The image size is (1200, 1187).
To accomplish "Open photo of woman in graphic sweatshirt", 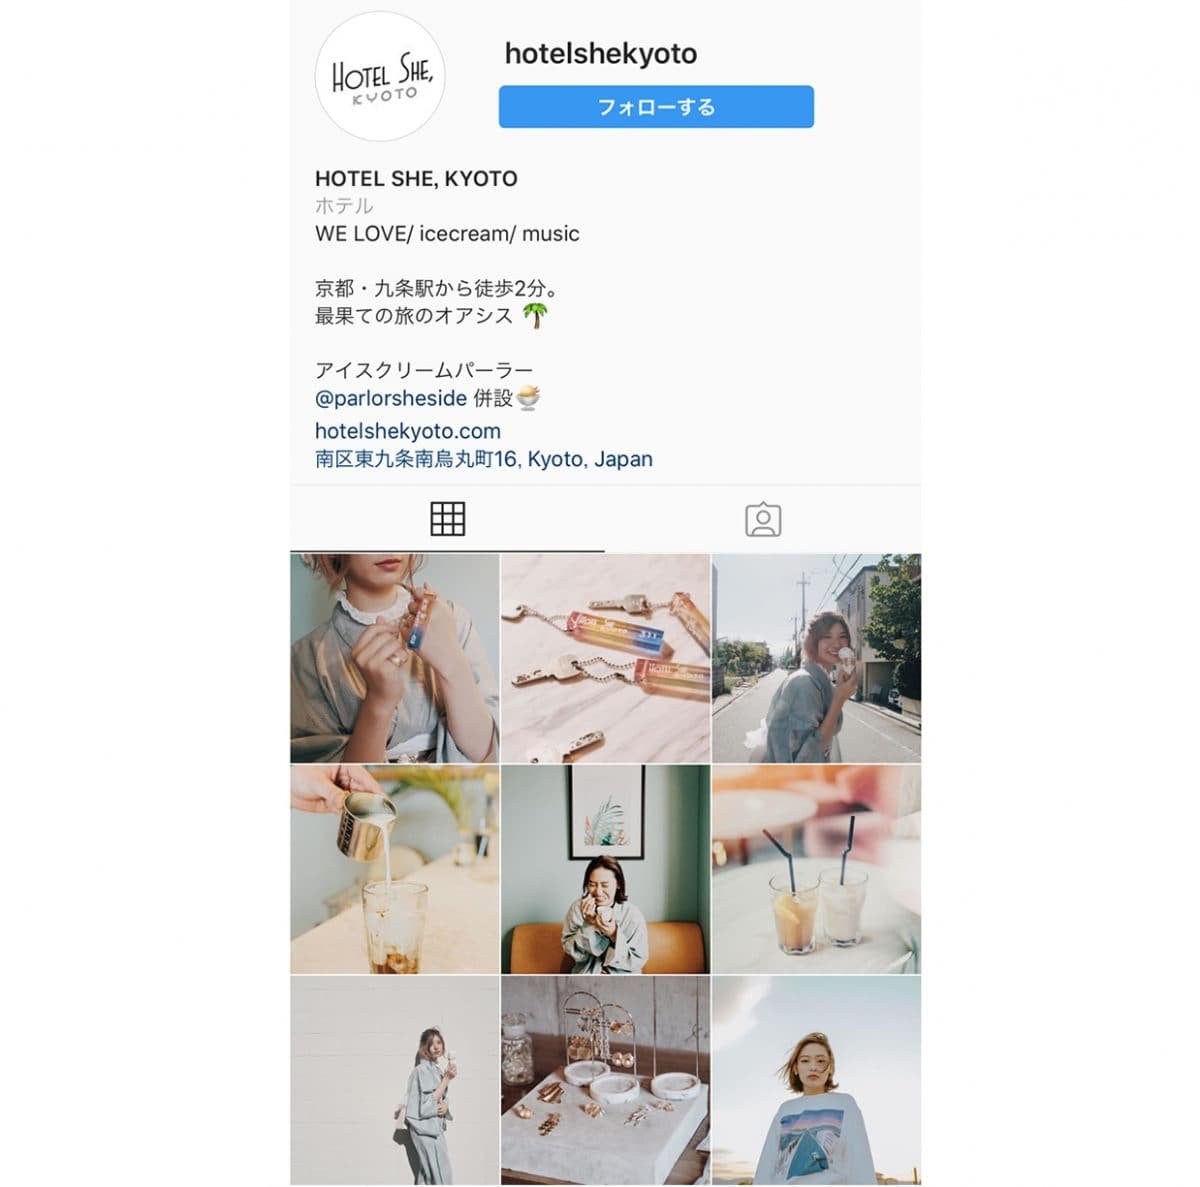I will 816,1080.
